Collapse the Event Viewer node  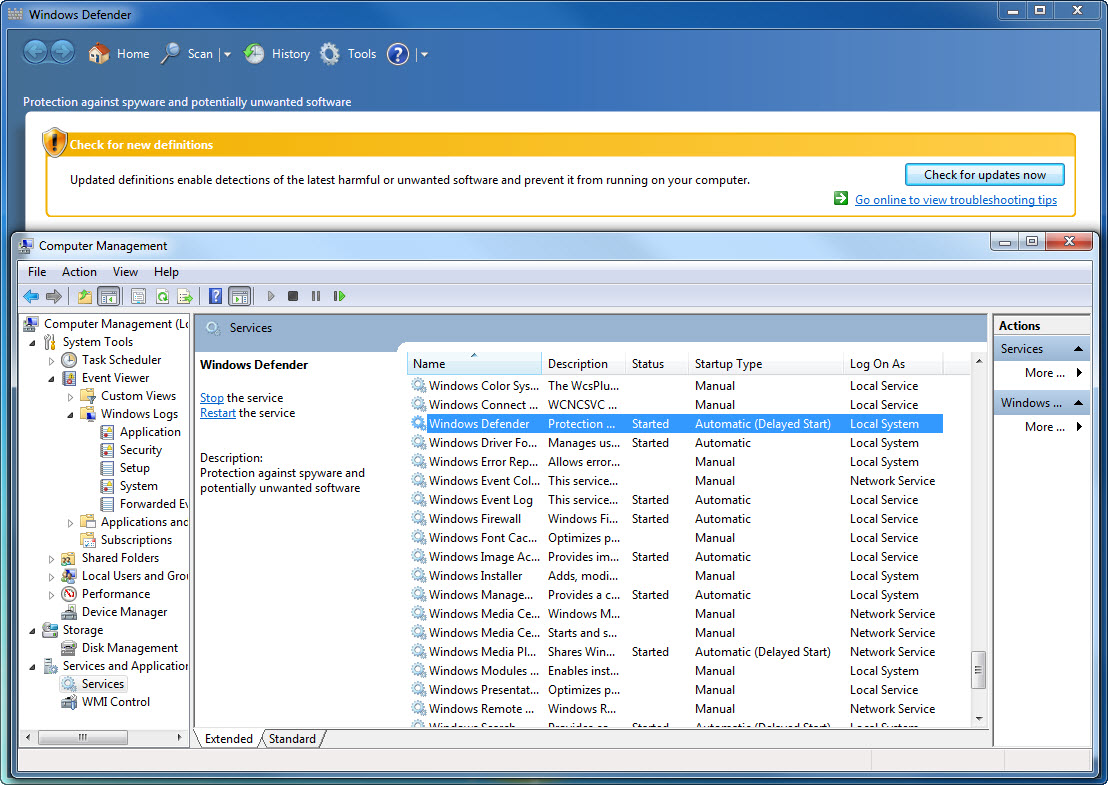[x=51, y=379]
